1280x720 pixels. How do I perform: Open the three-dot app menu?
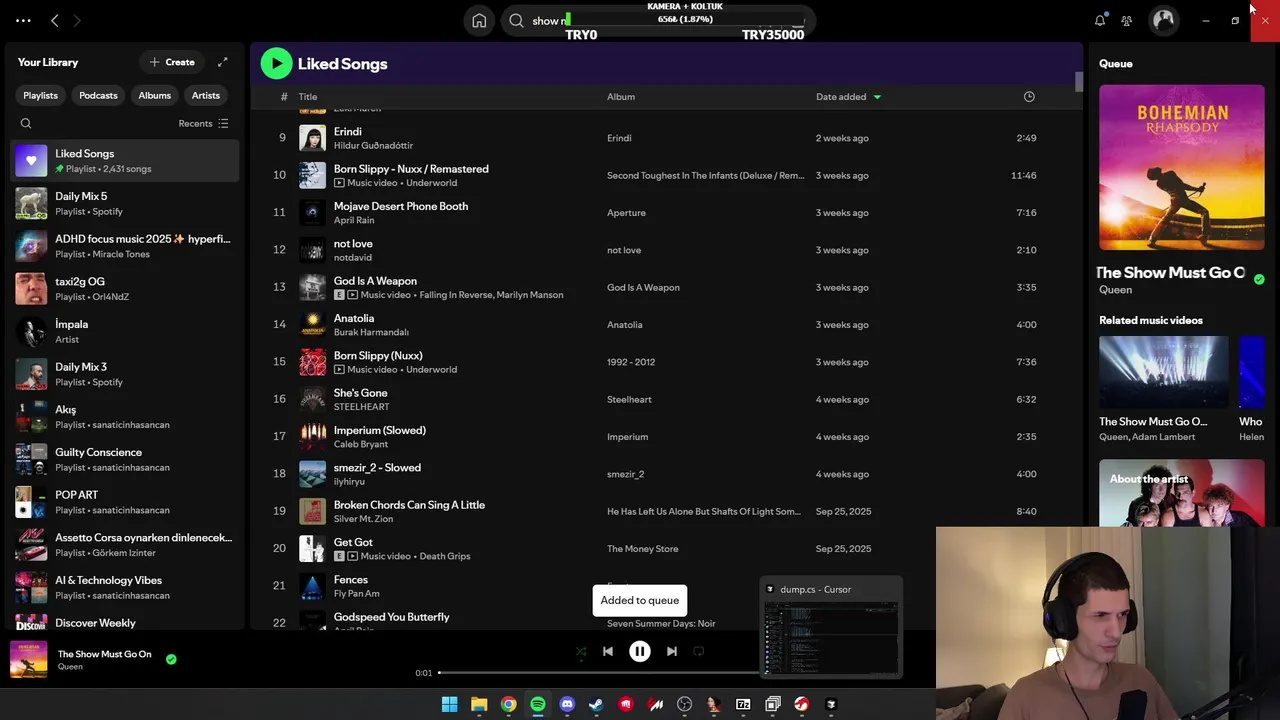[x=23, y=20]
